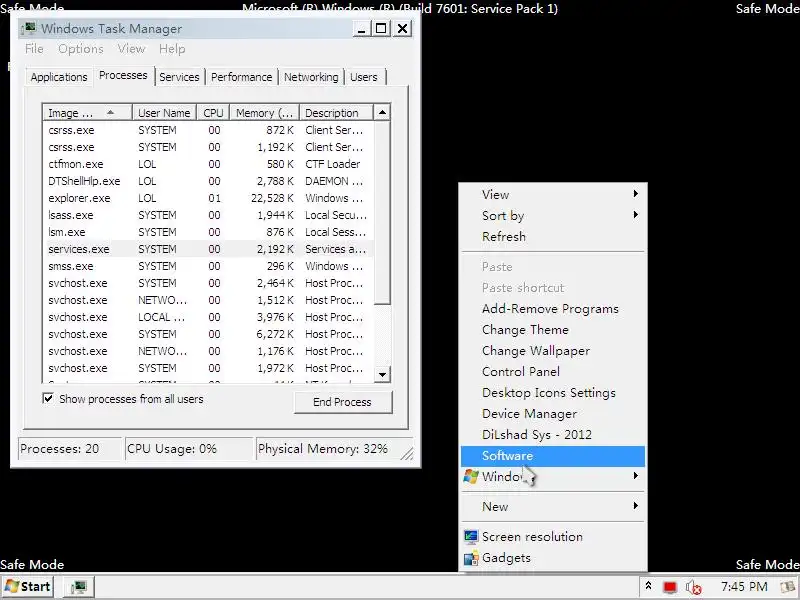Open the File menu in Task Manager
Screen dimensions: 800x600
tap(34, 49)
